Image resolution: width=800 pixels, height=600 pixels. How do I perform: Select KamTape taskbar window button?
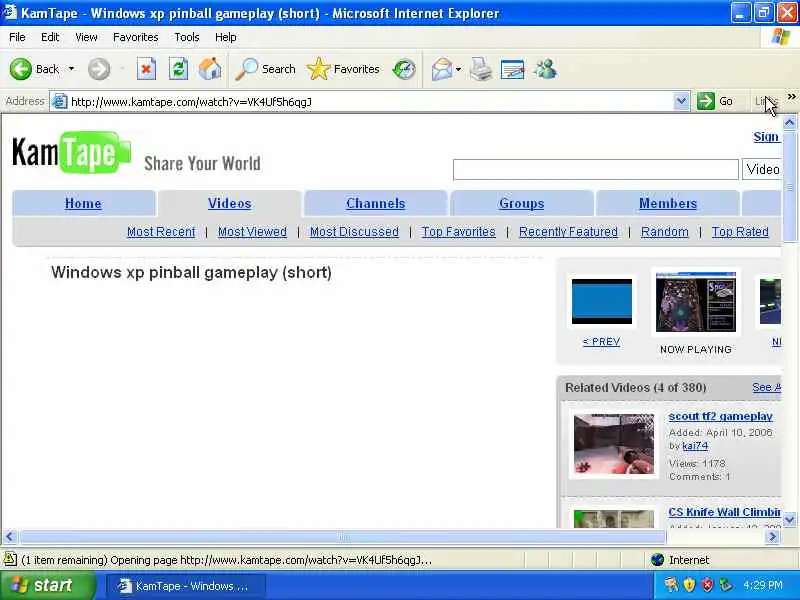186,586
